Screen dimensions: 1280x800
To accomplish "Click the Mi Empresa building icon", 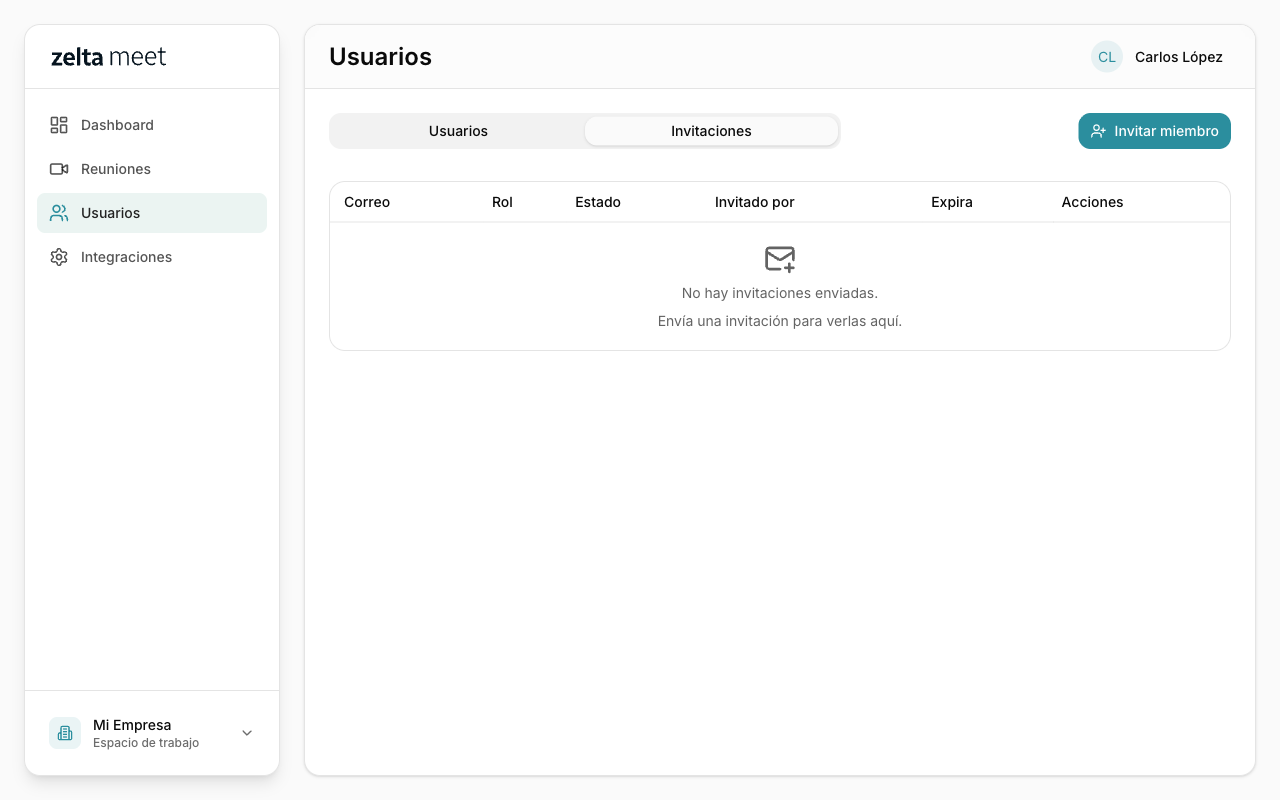I will [x=65, y=733].
